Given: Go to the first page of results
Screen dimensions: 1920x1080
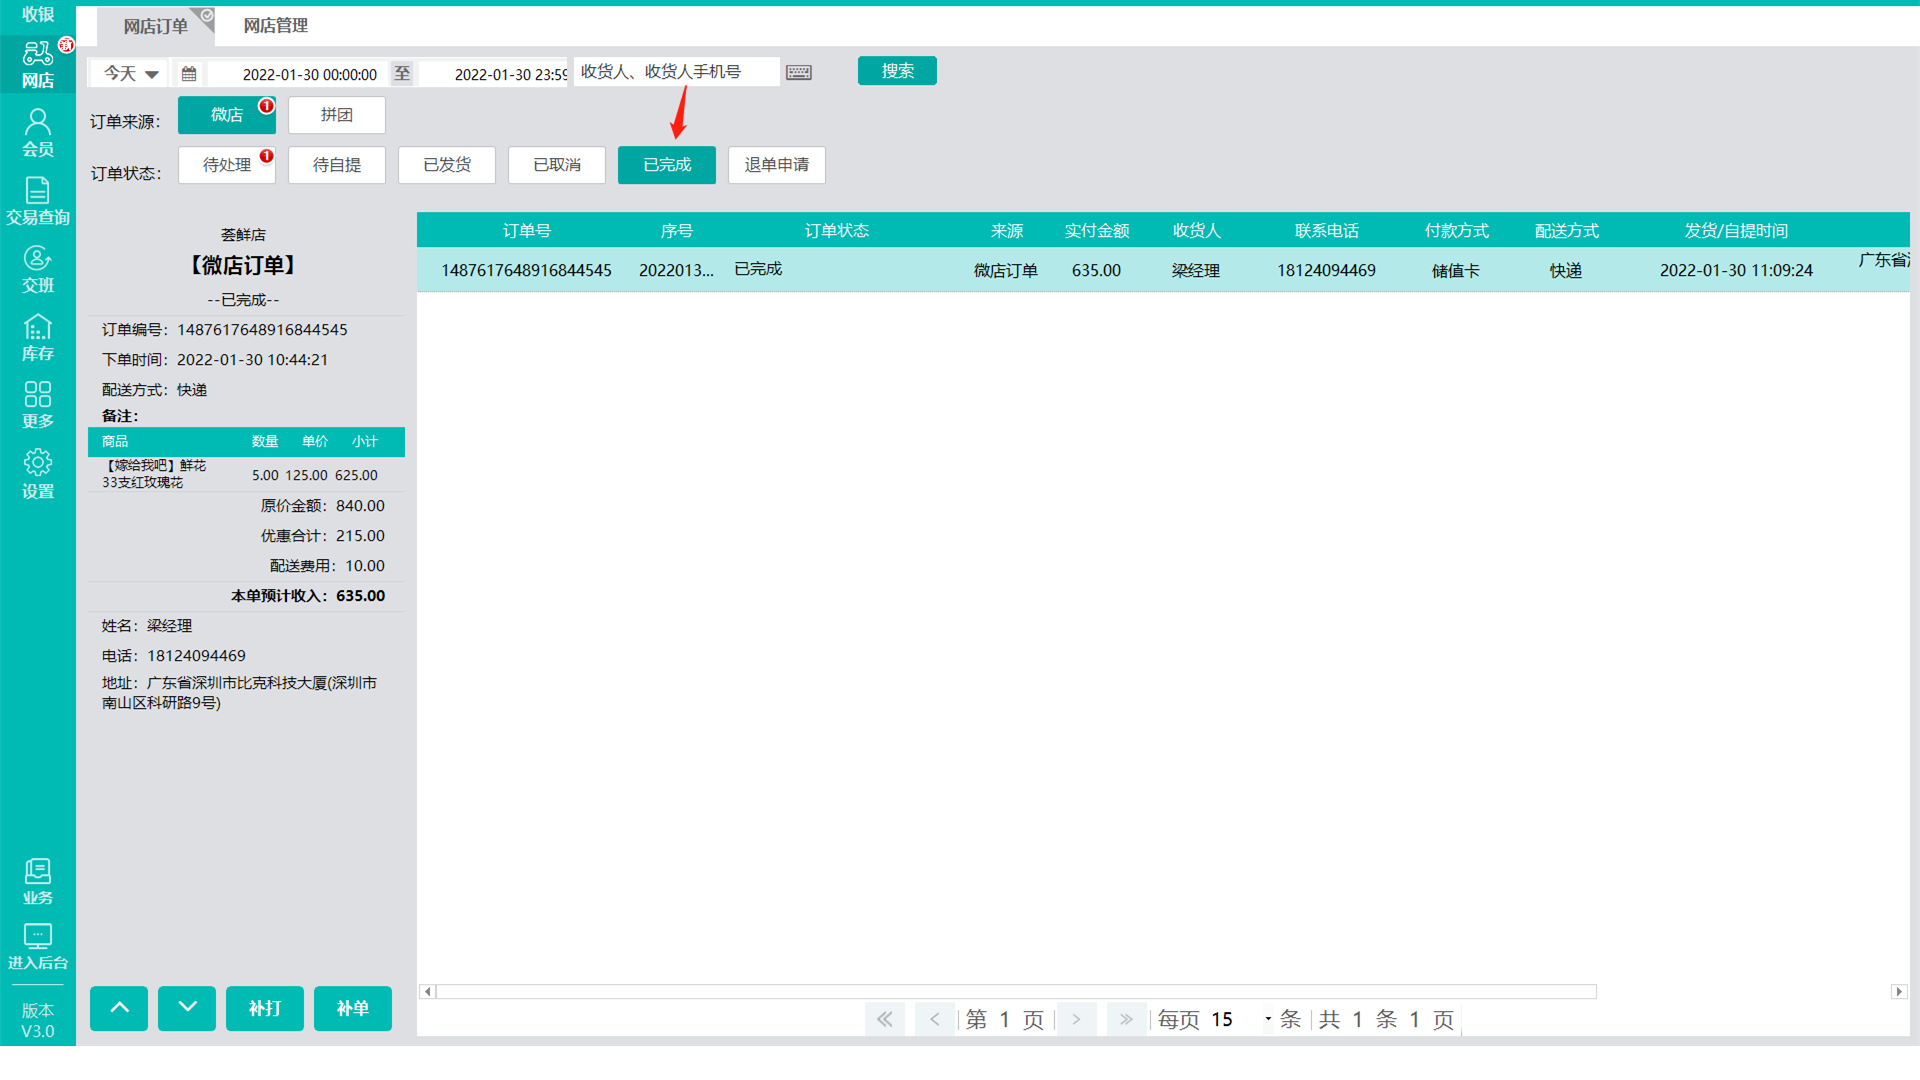Looking at the screenshot, I should 885,1019.
